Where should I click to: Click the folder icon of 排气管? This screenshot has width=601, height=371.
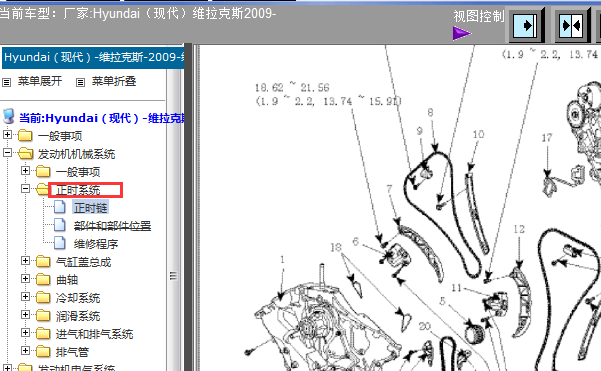pyautogui.click(x=43, y=351)
